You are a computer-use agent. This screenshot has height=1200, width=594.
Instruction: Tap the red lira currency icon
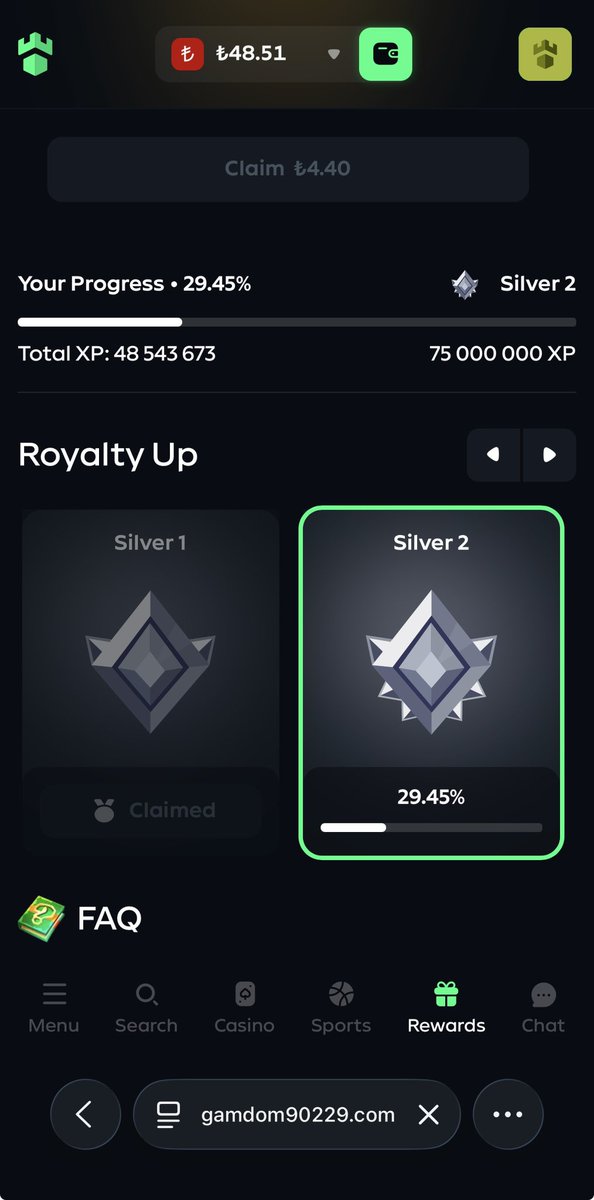click(x=187, y=54)
